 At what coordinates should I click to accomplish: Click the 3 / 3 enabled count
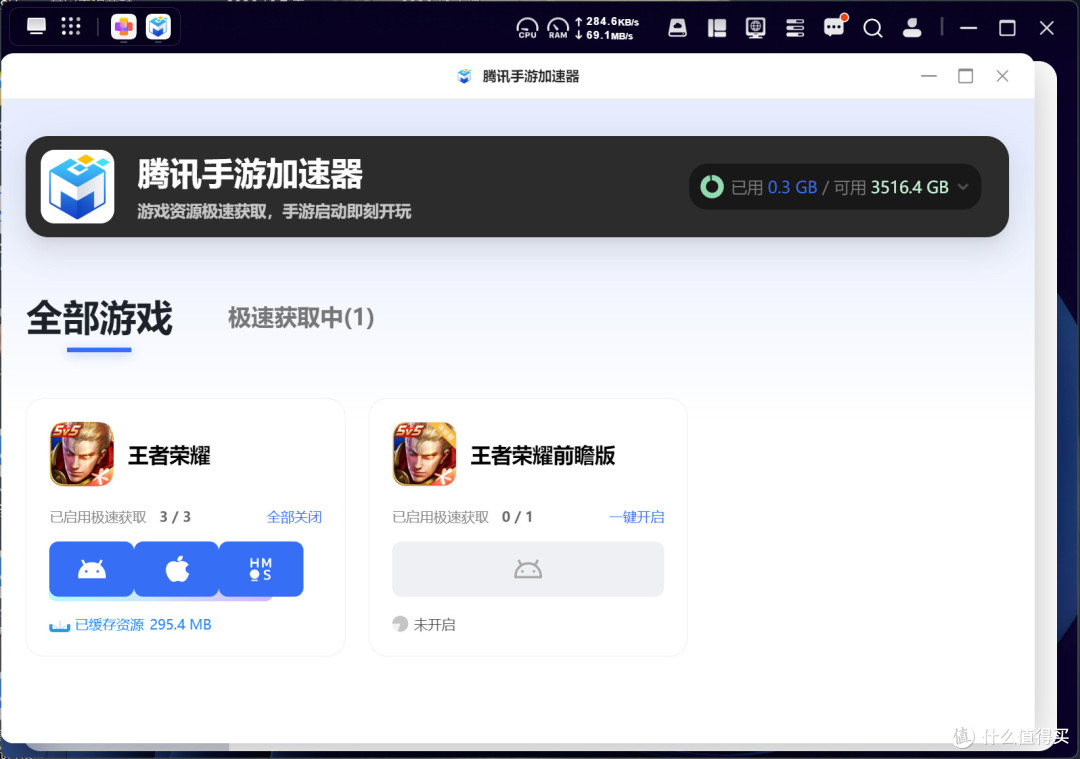click(175, 517)
